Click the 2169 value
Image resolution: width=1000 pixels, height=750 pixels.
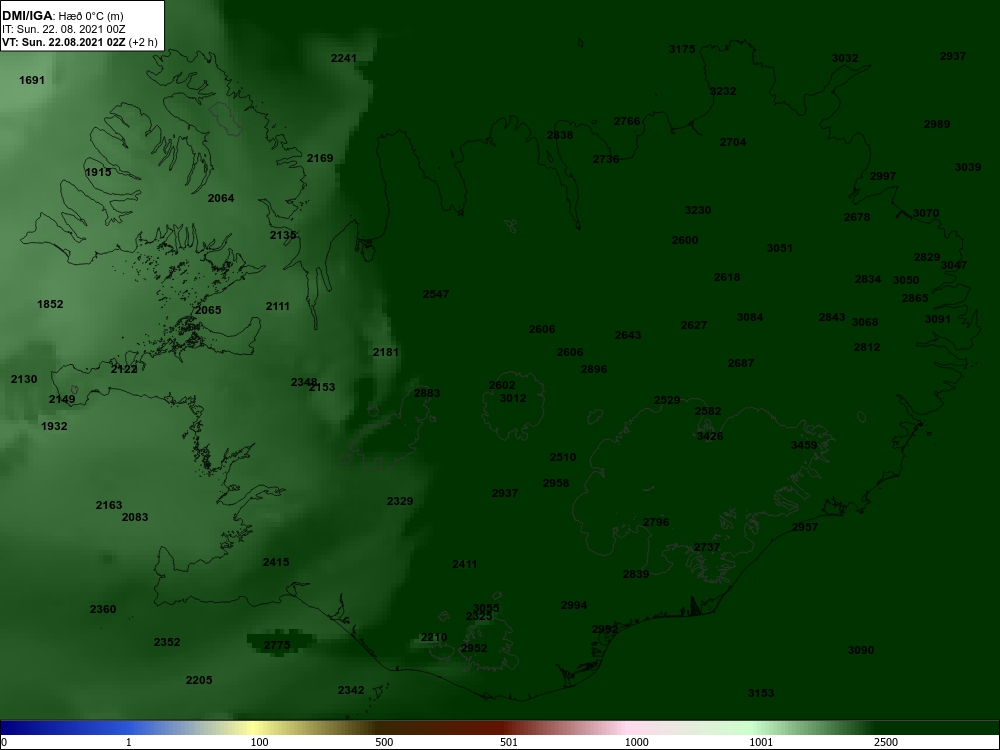pyautogui.click(x=320, y=158)
